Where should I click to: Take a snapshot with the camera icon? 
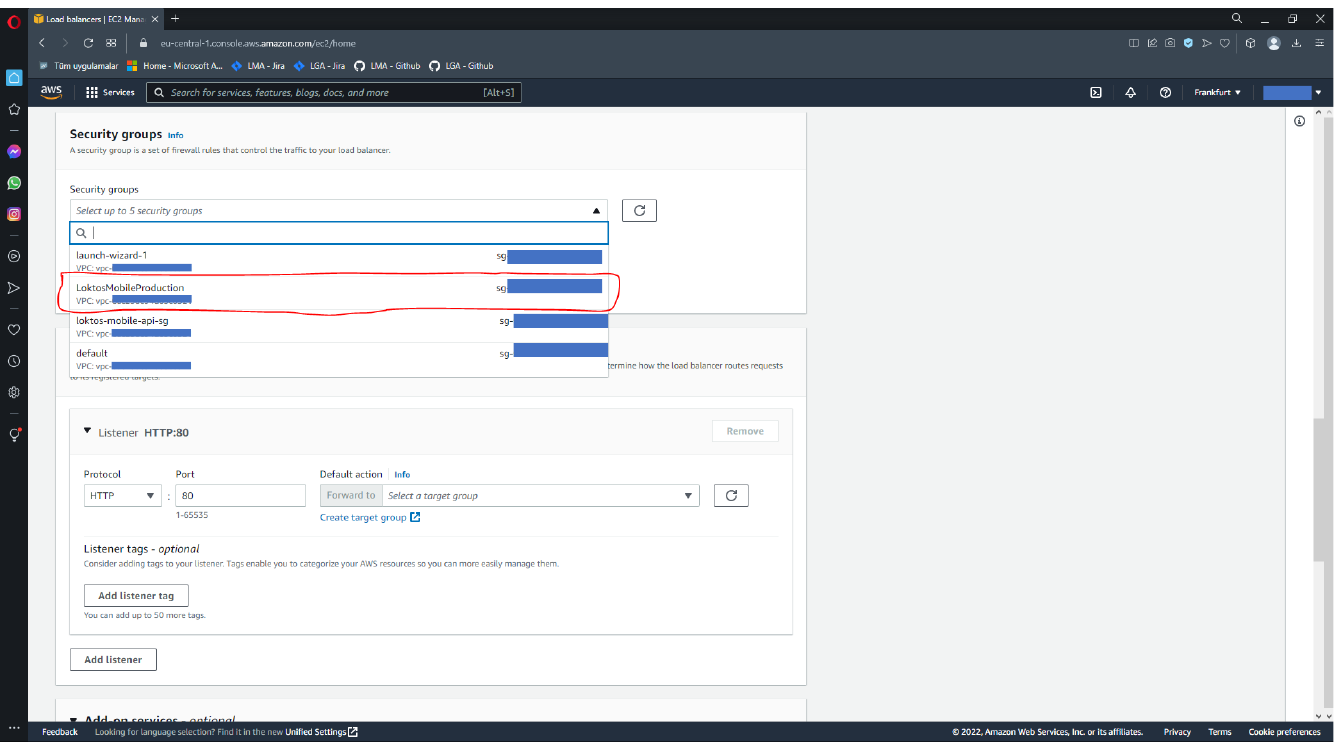(x=1170, y=43)
